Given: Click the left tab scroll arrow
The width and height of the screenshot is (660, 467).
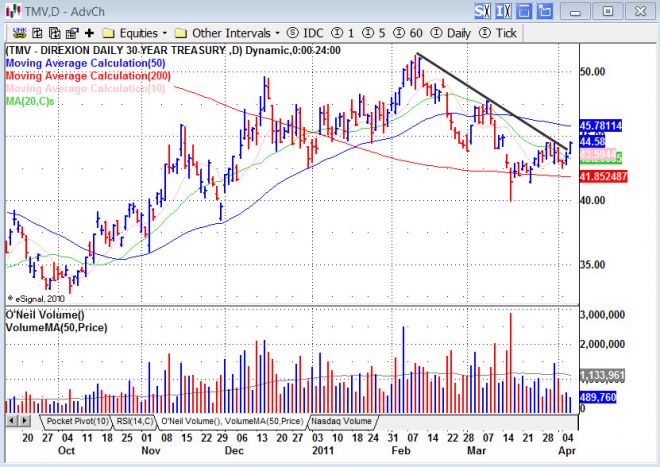Looking at the screenshot, I should 12,420.
